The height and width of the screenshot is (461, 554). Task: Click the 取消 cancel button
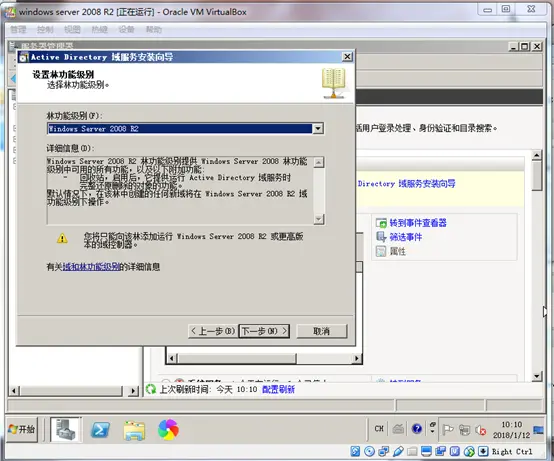click(322, 331)
